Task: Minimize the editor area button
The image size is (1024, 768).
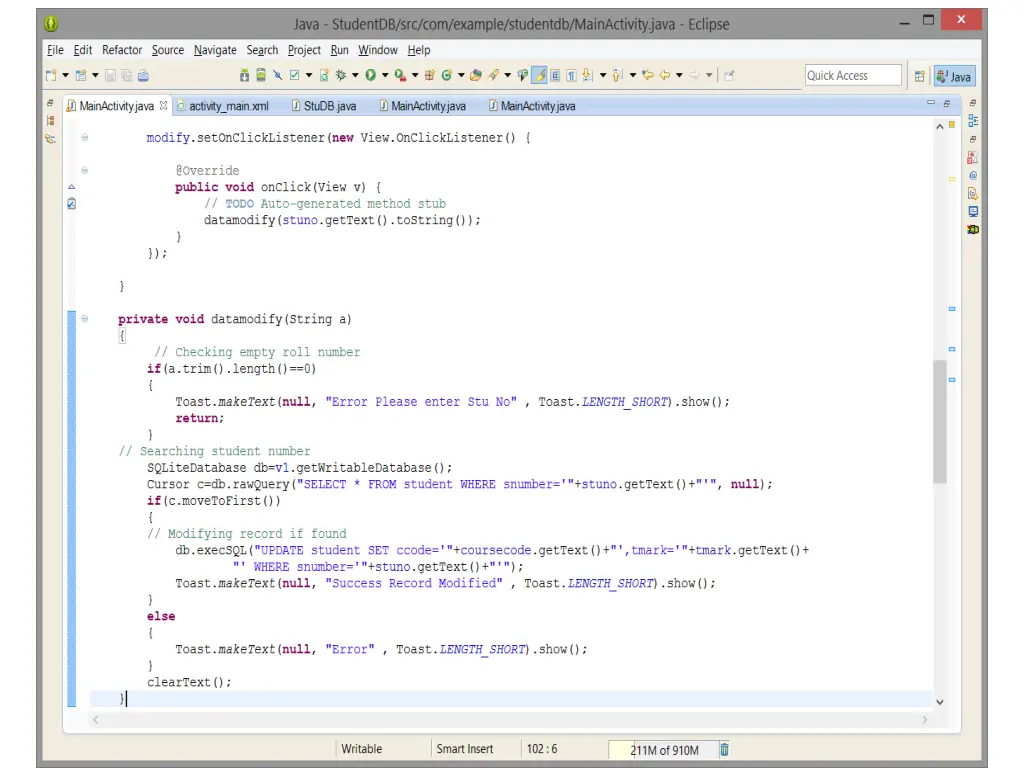Action: pos(931,103)
